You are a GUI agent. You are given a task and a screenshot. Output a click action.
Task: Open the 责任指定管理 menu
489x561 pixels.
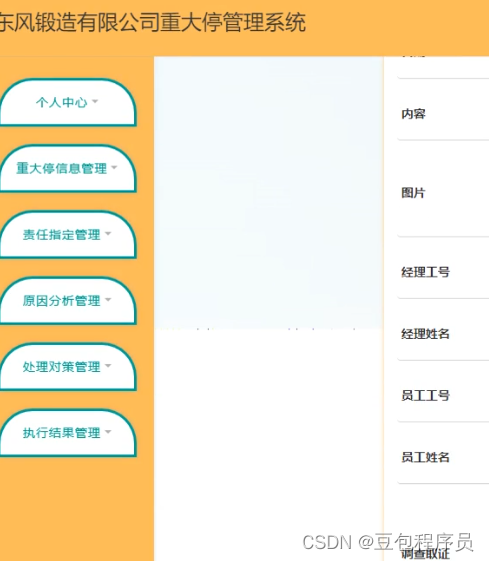(68, 235)
